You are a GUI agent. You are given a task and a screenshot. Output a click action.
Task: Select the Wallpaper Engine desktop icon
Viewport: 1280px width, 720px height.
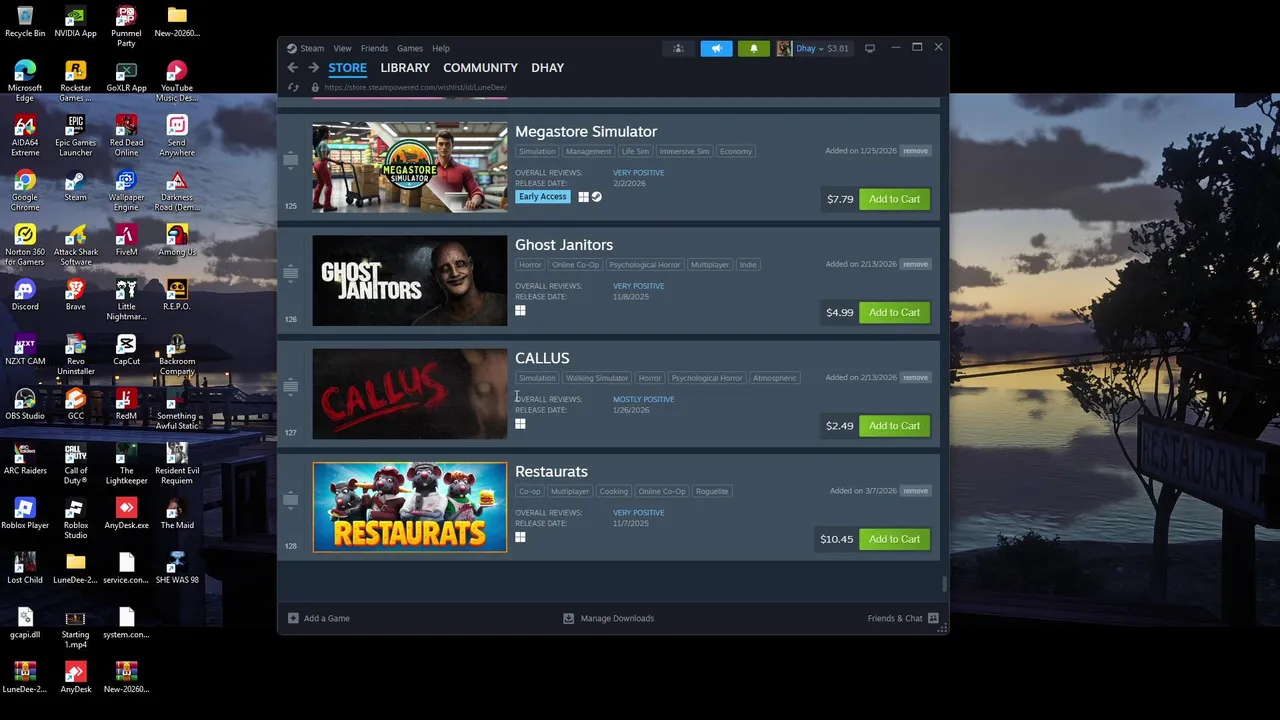(x=126, y=191)
